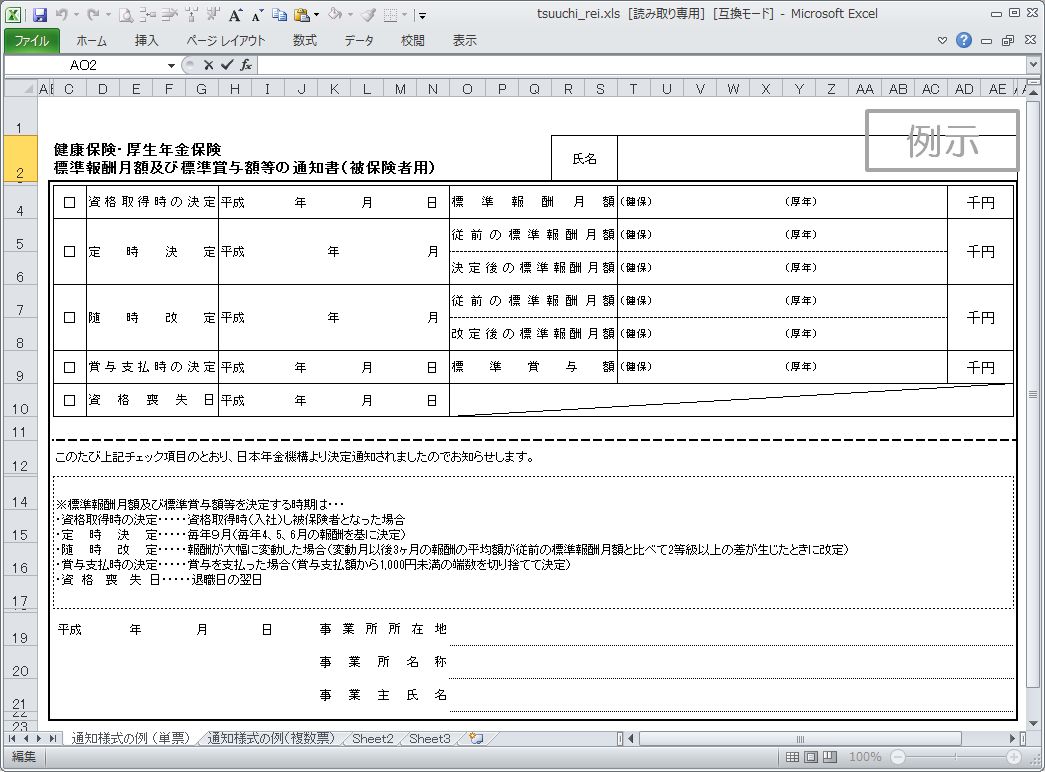
Task: Check the 定時決定 checkbox
Action: pyautogui.click(x=68, y=251)
